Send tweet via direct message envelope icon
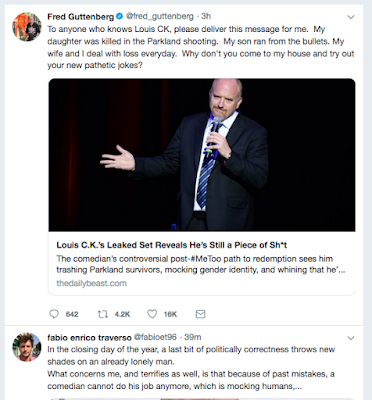The image size is (372, 400). (x=200, y=314)
